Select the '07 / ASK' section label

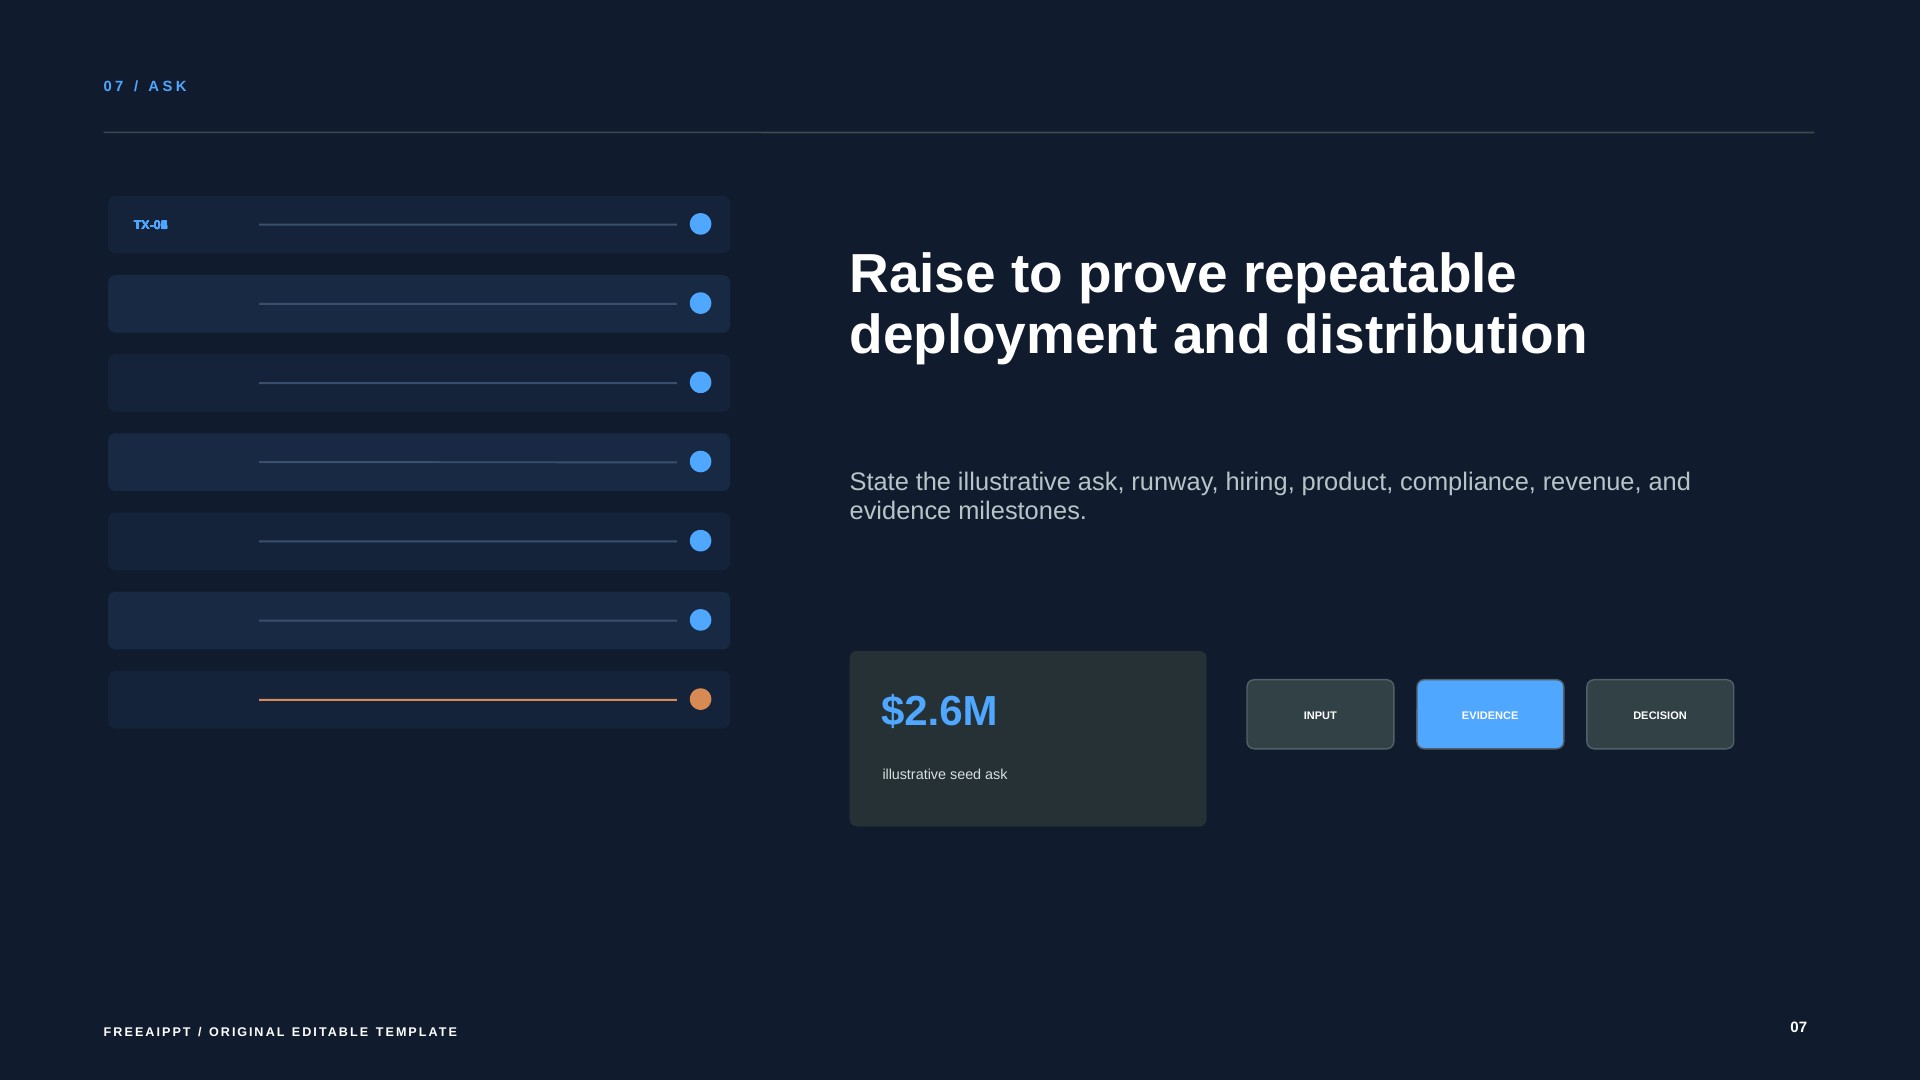pyautogui.click(x=146, y=86)
